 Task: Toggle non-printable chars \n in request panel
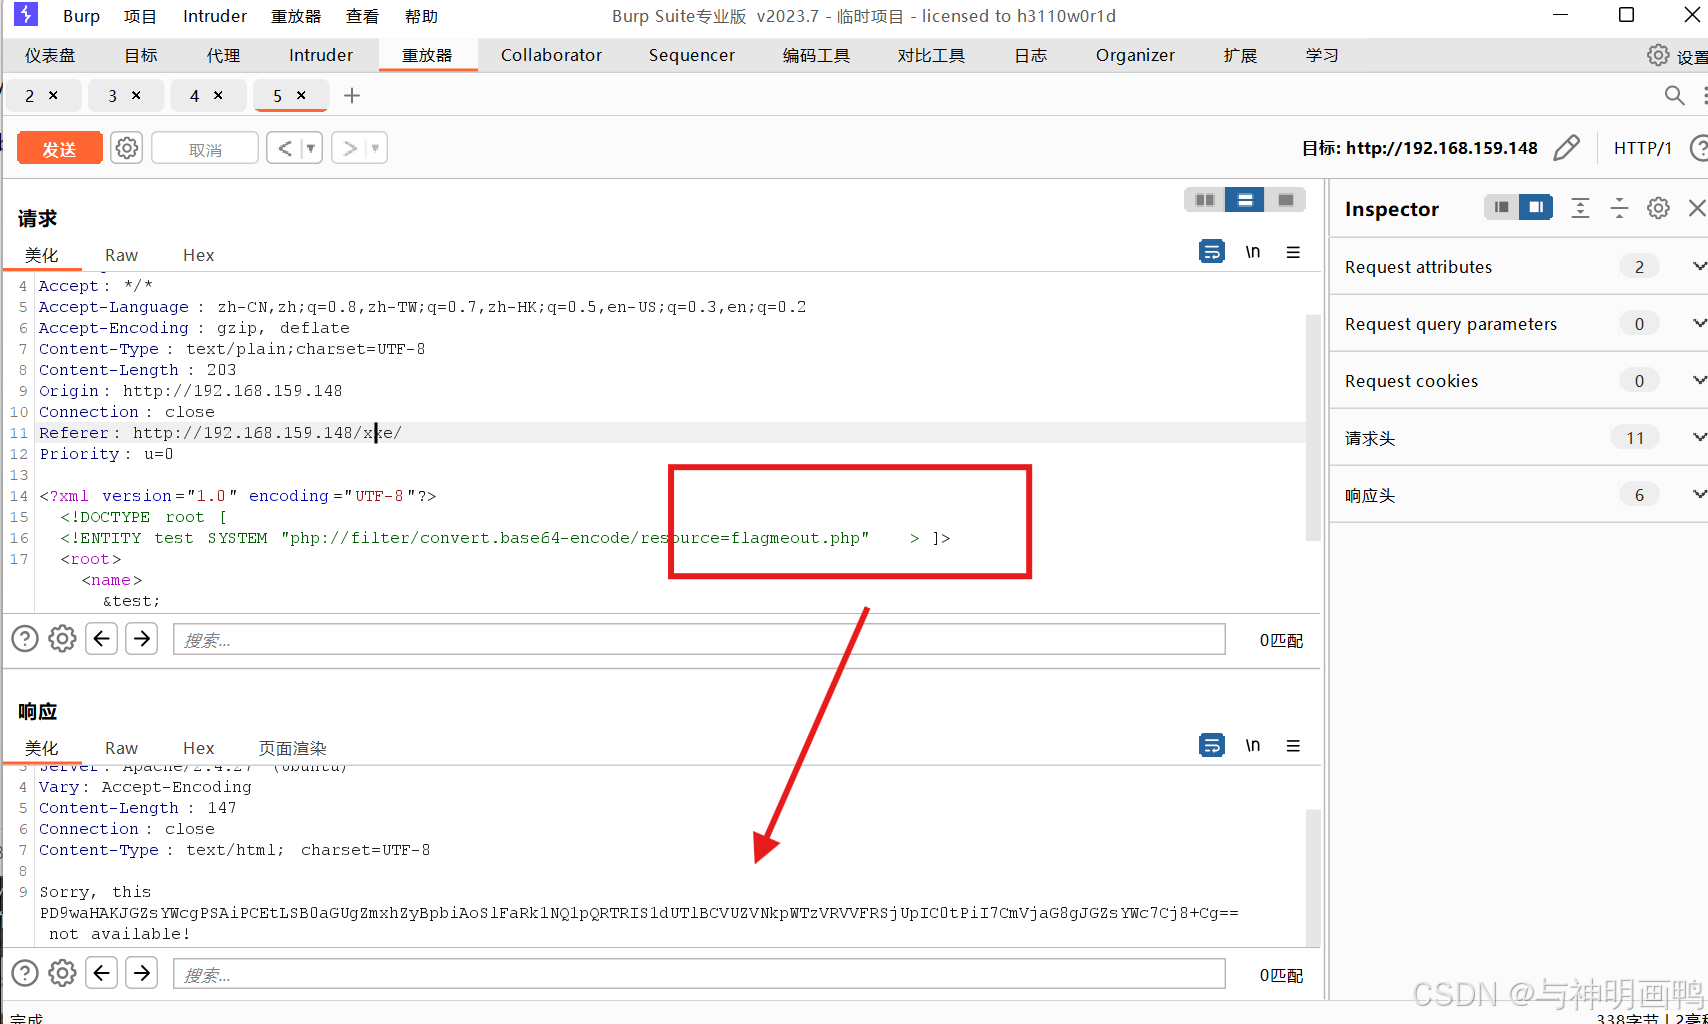tap(1252, 252)
